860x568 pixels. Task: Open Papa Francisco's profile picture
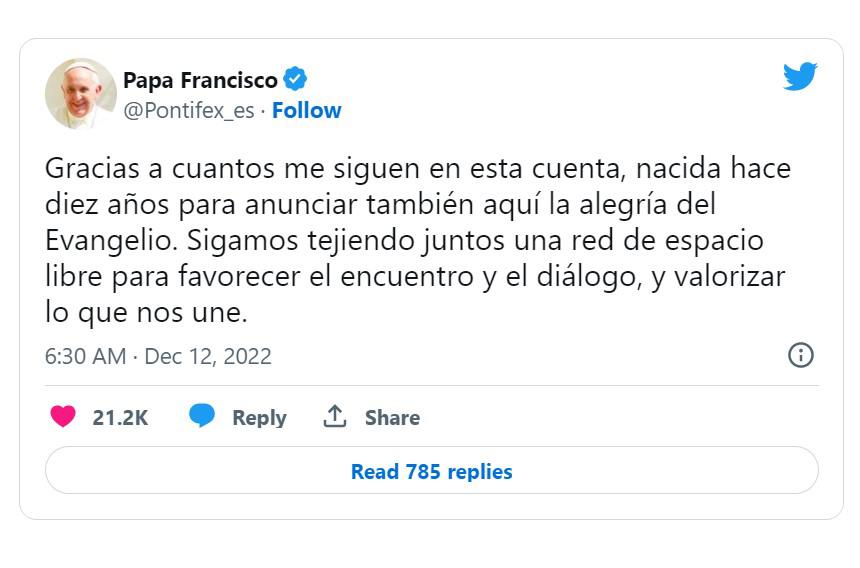point(80,93)
